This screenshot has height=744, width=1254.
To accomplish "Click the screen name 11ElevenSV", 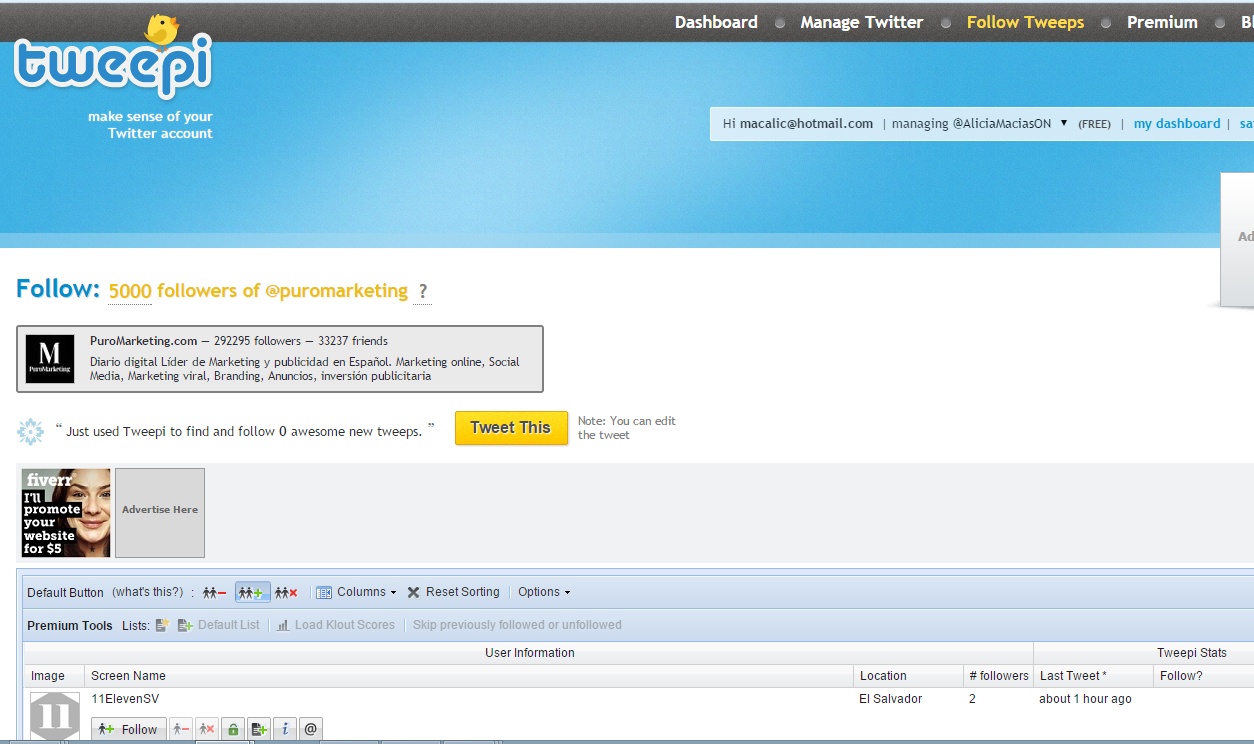I will 125,699.
